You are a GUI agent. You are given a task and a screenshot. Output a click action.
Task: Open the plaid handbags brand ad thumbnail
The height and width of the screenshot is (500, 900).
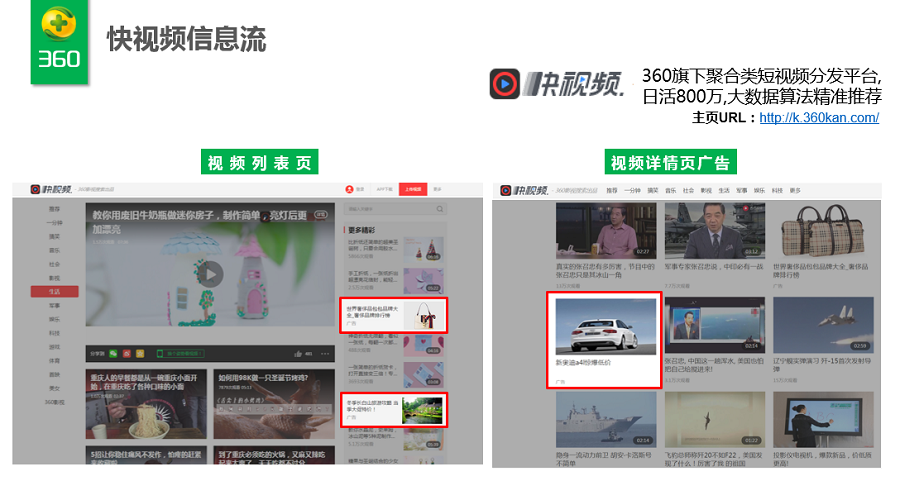pyautogui.click(x=823, y=231)
